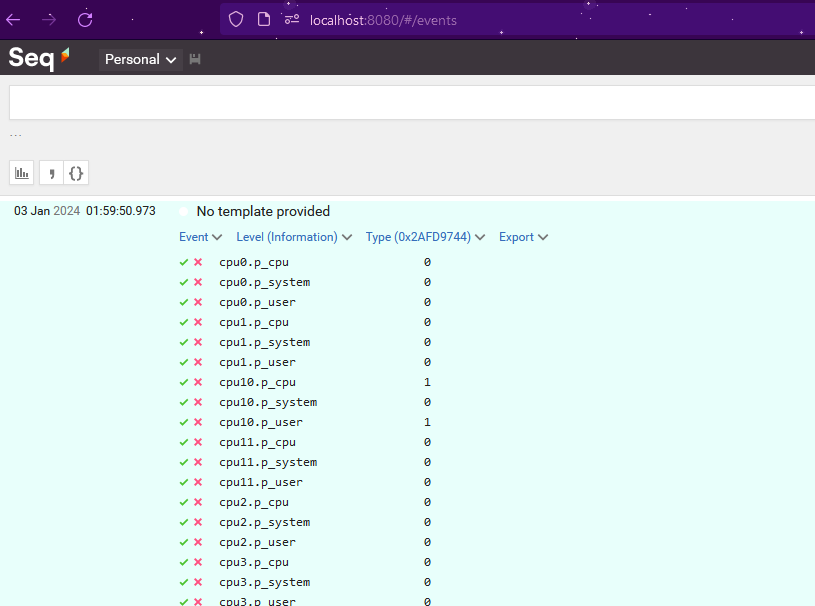Click the event timestamp 03 Jan 2024

click(x=45, y=211)
